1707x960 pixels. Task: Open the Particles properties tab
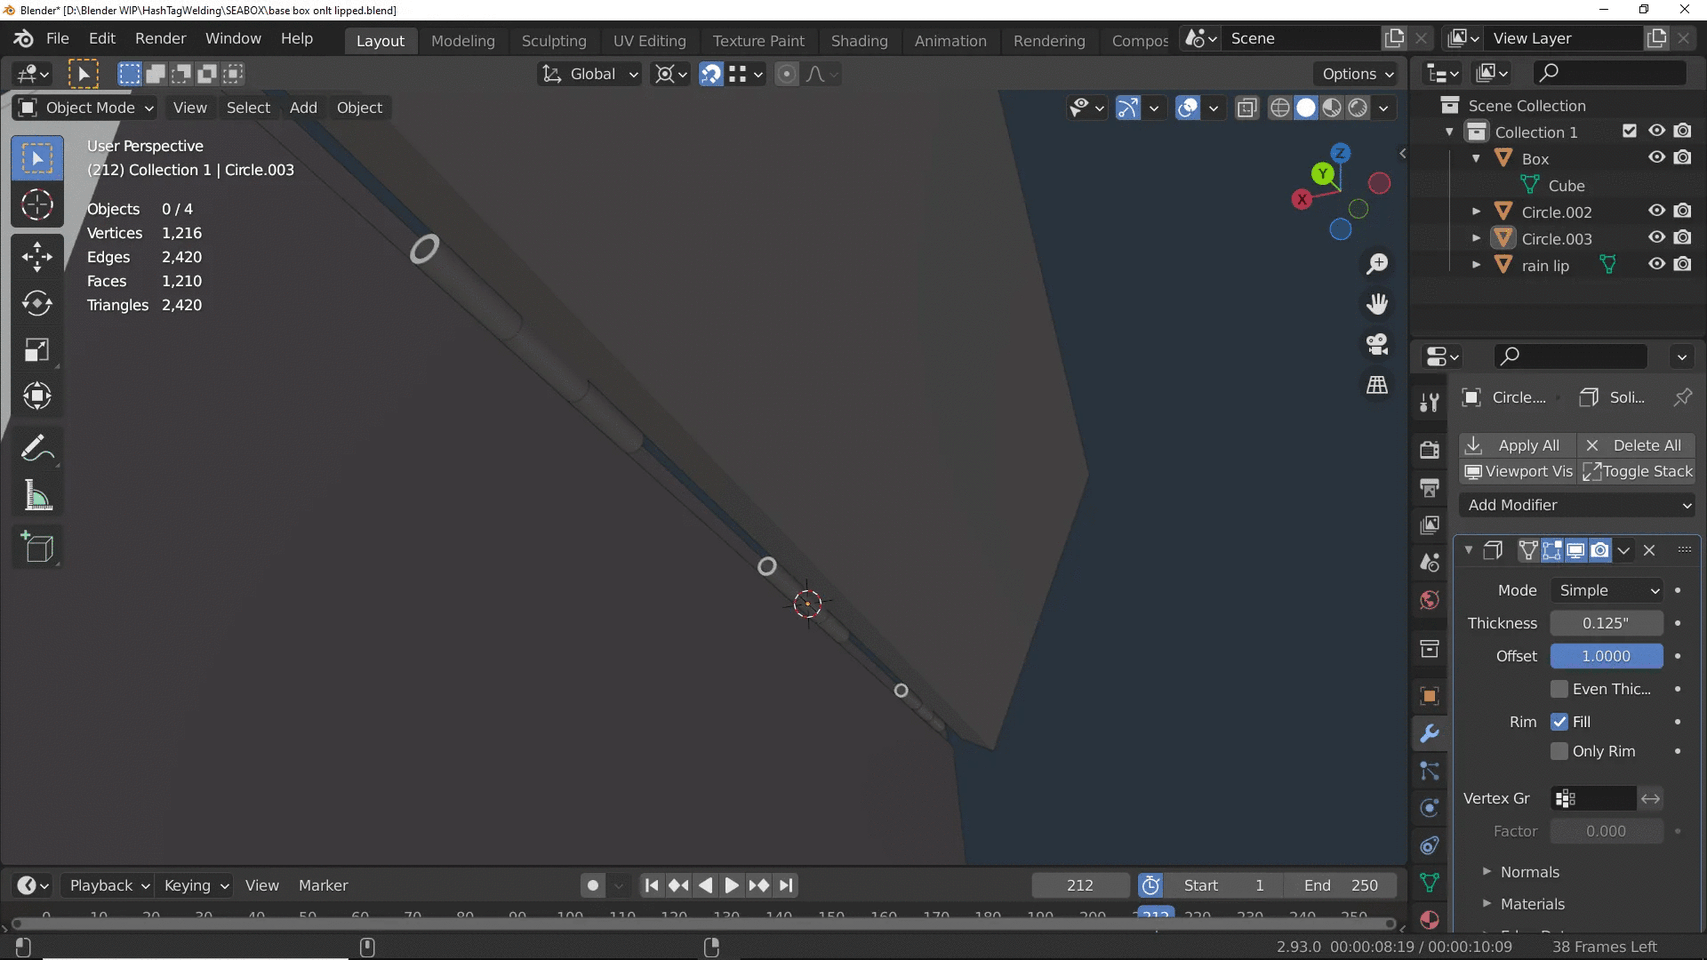1430,771
